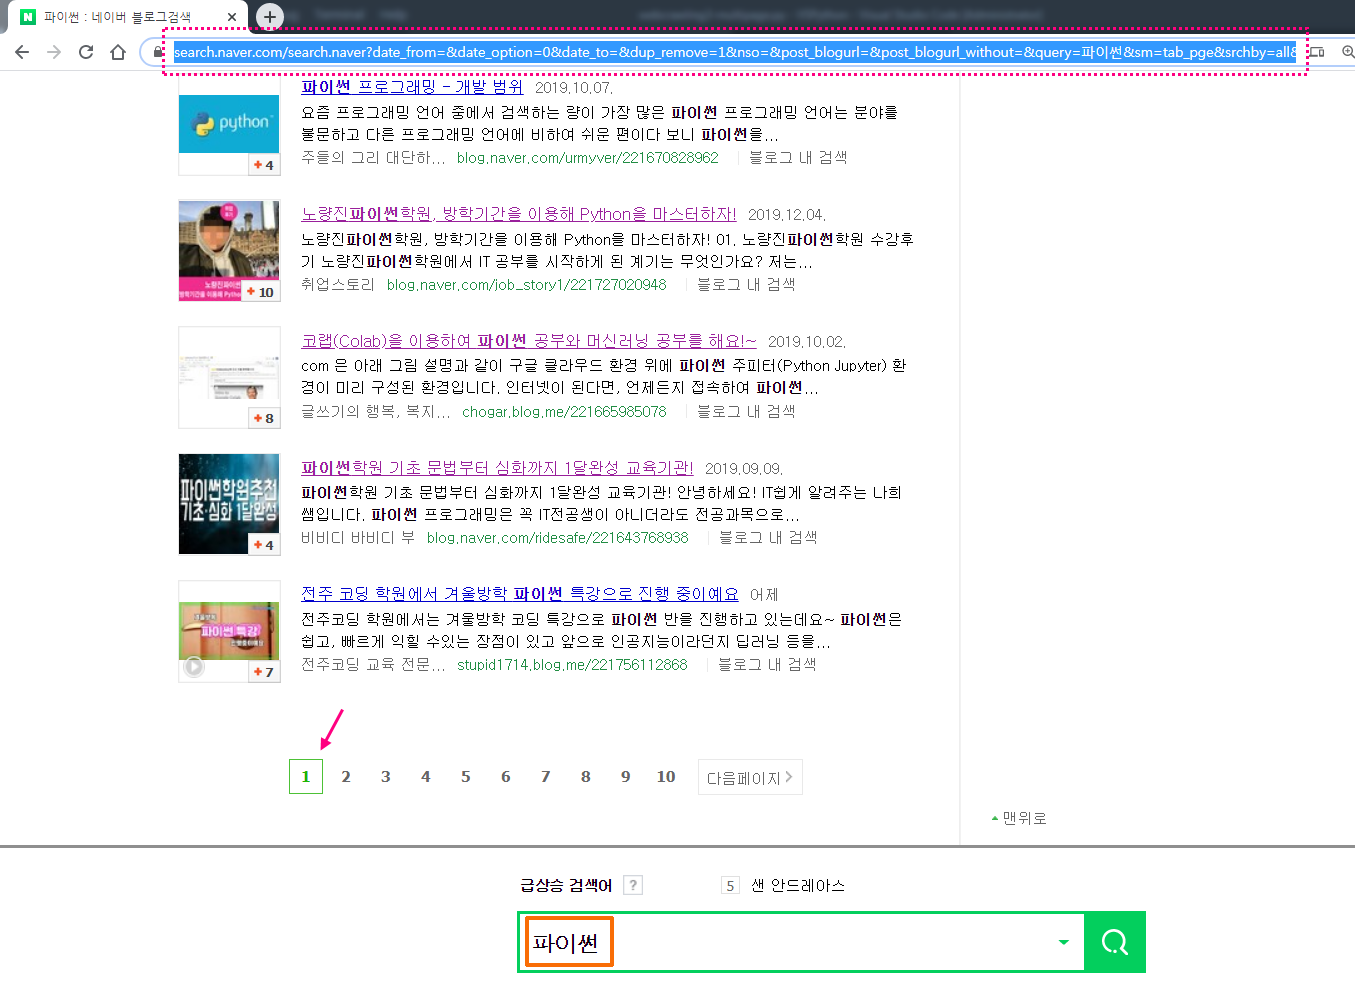Open the 파이썬학원 기초 문법부터 심화까지 post
Image resolution: width=1355 pixels, height=981 pixels.
point(497,468)
